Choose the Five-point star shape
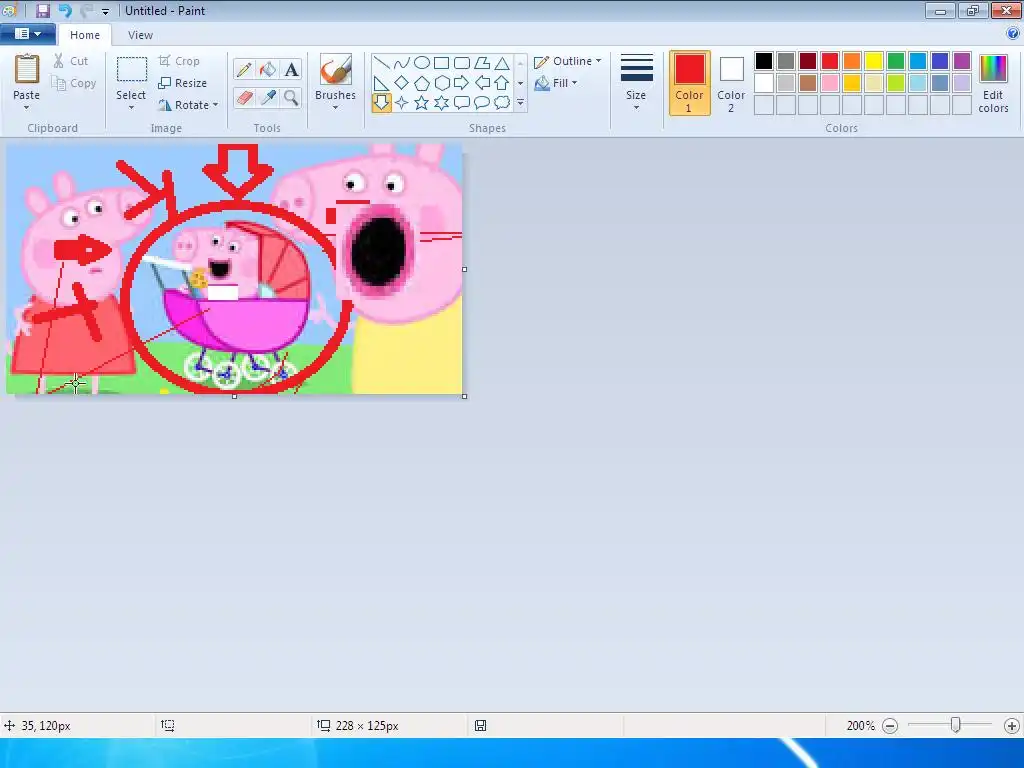The image size is (1024, 768). click(422, 103)
